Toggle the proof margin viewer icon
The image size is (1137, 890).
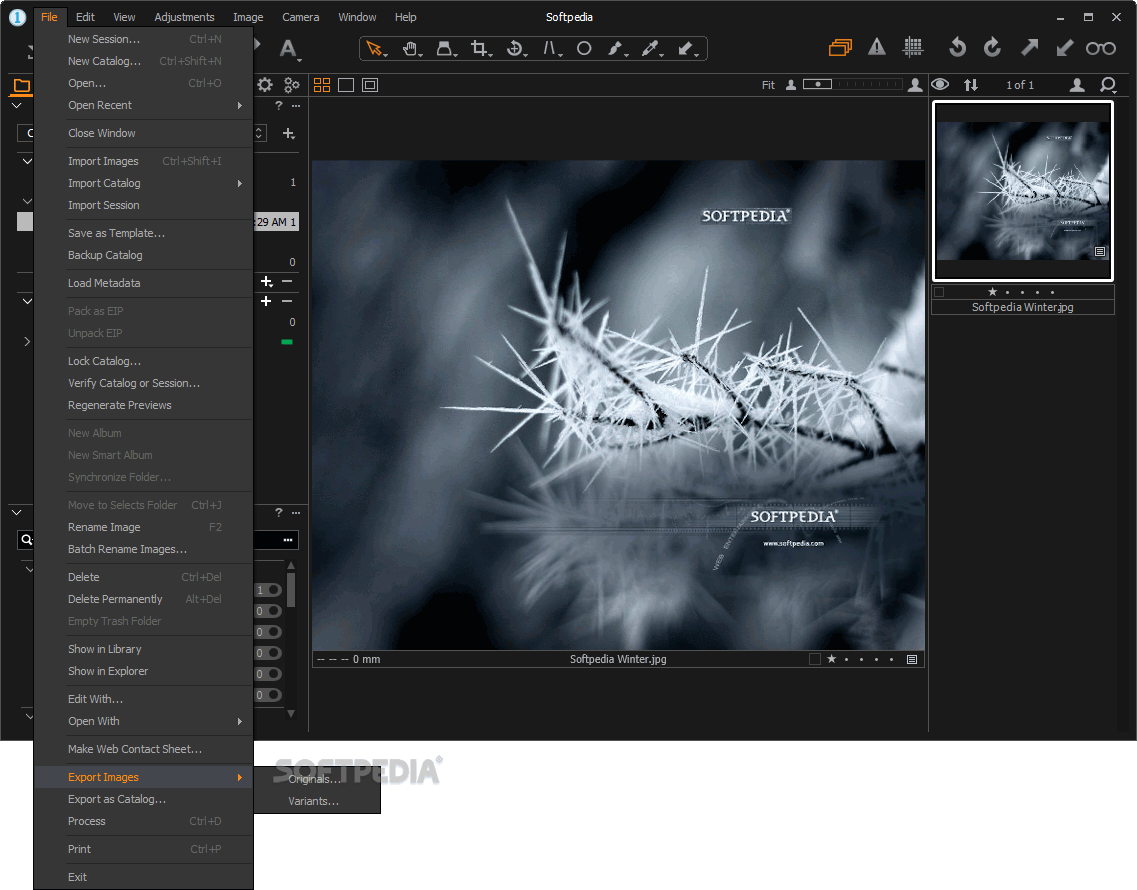coord(370,85)
